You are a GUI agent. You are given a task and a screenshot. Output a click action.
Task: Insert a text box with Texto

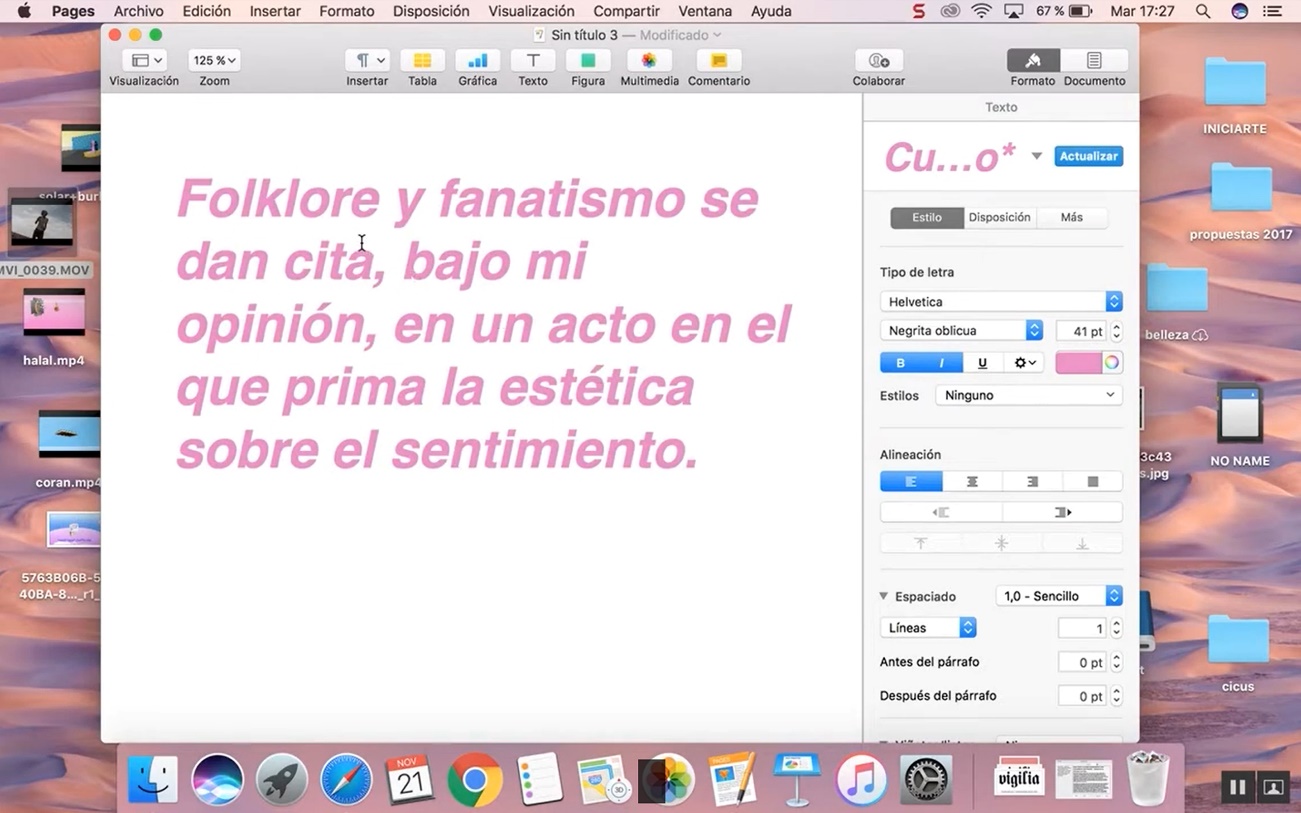[x=533, y=61]
